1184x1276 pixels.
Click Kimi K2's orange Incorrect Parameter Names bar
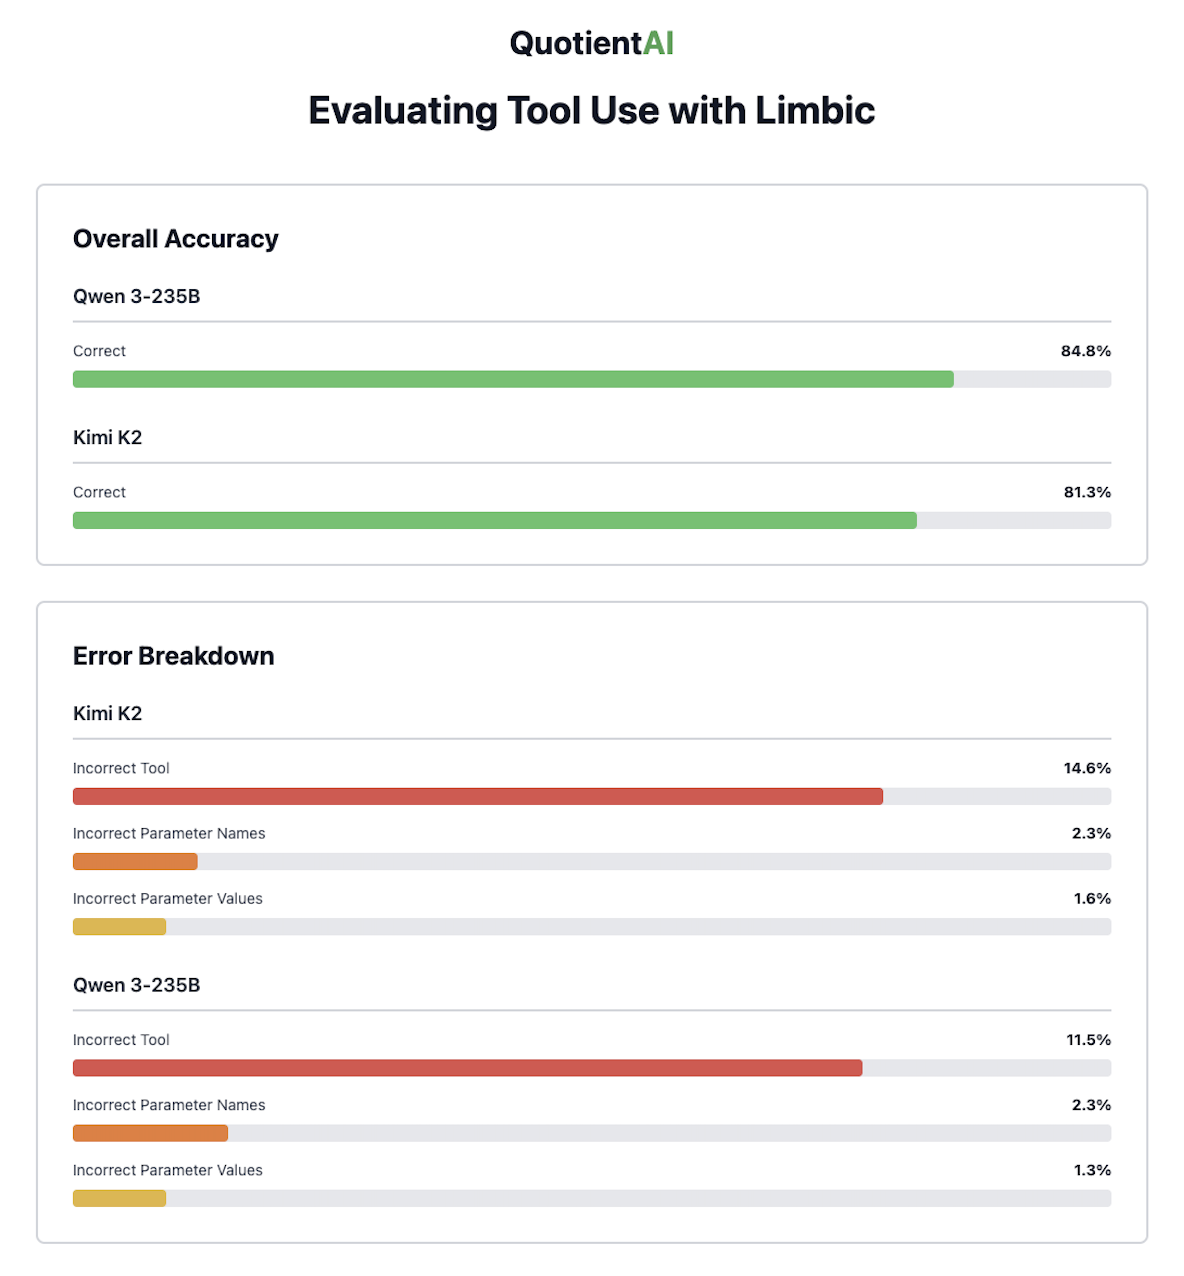(135, 861)
